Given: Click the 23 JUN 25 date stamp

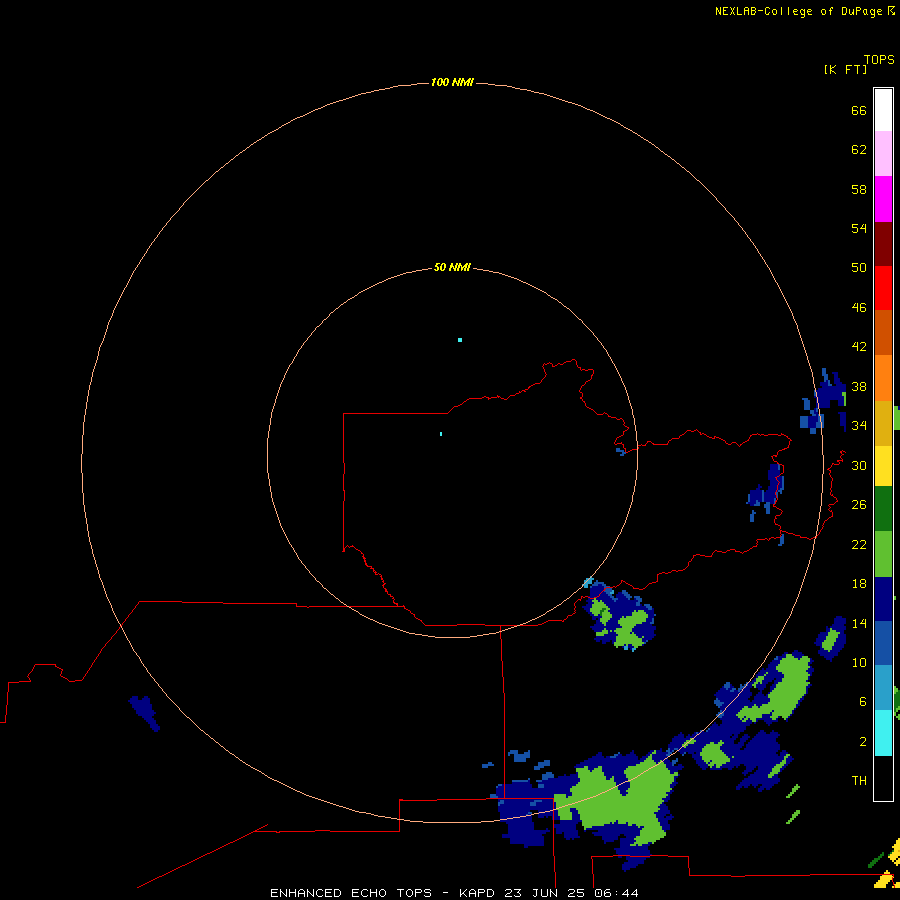Looking at the screenshot, I should coord(544,893).
